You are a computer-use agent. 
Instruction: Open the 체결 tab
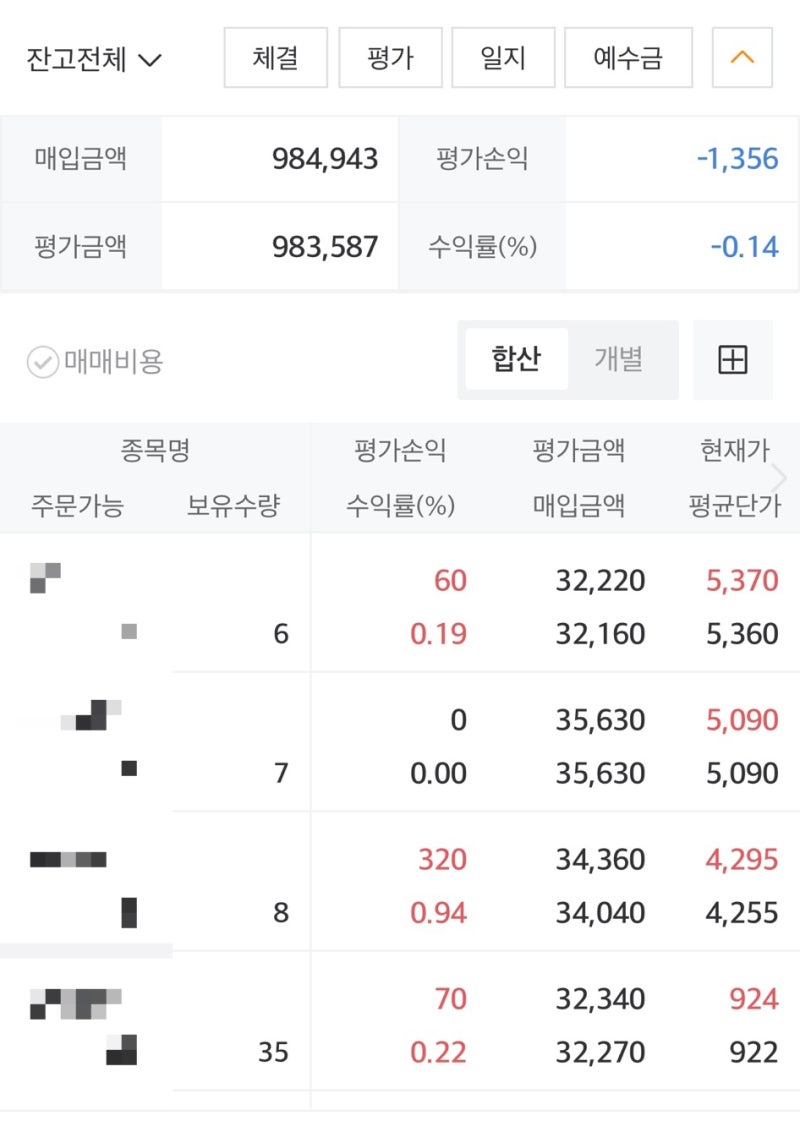pyautogui.click(x=275, y=58)
